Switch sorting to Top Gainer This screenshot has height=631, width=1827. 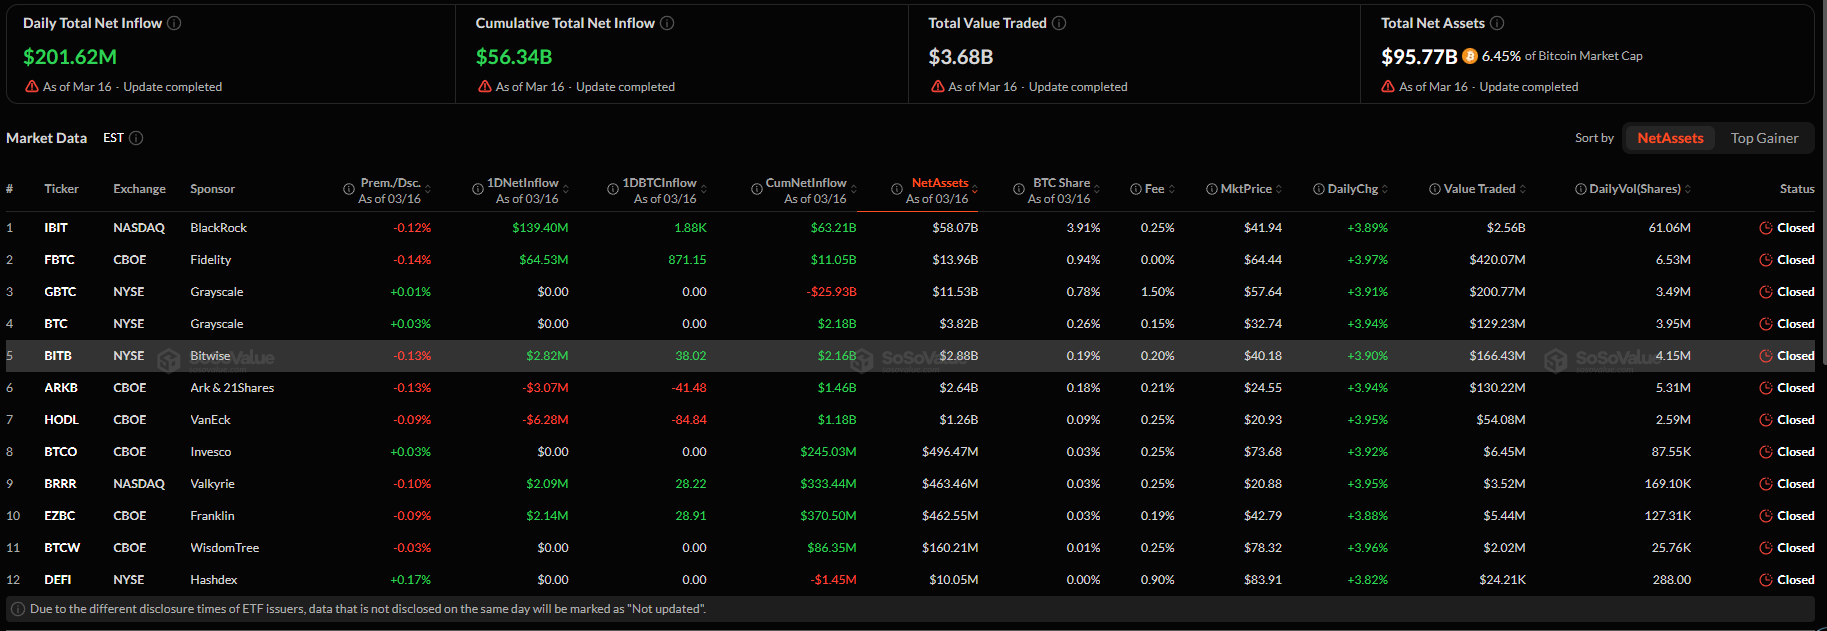point(1764,138)
